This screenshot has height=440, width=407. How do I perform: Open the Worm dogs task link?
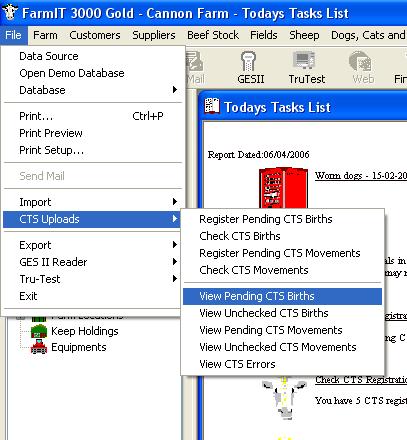pos(361,175)
